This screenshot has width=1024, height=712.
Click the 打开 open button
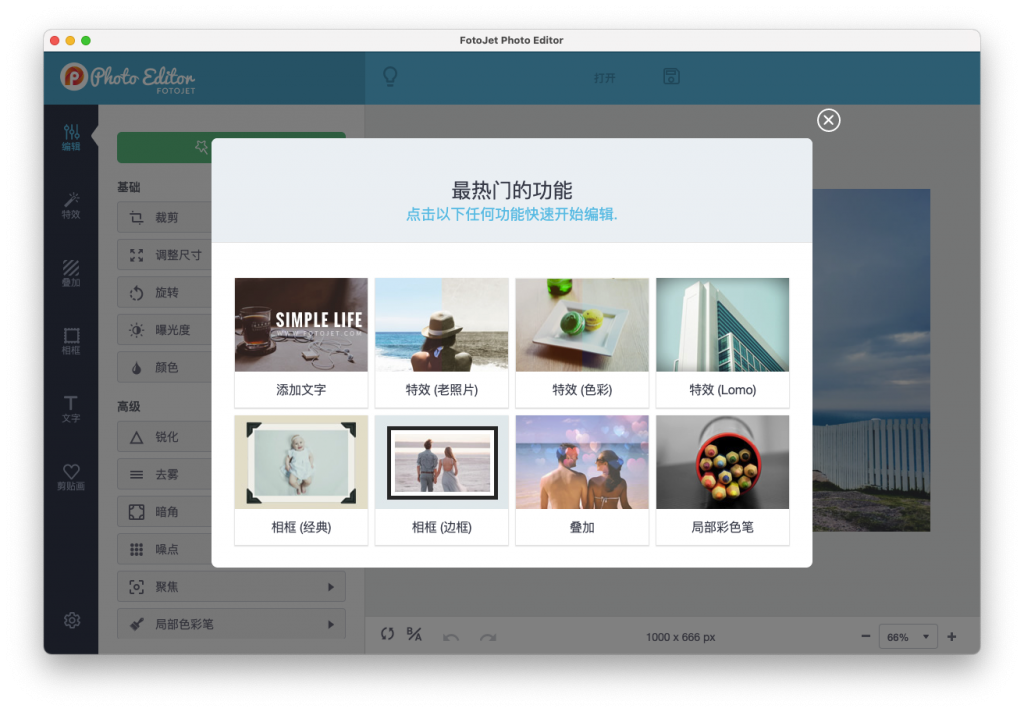pos(604,78)
